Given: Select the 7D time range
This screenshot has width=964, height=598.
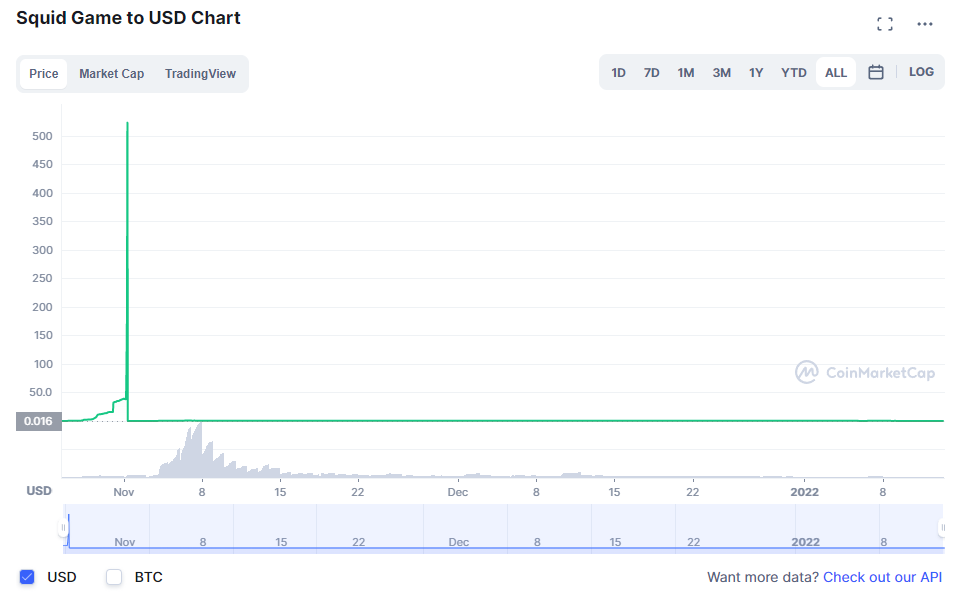Looking at the screenshot, I should click(x=652, y=73).
